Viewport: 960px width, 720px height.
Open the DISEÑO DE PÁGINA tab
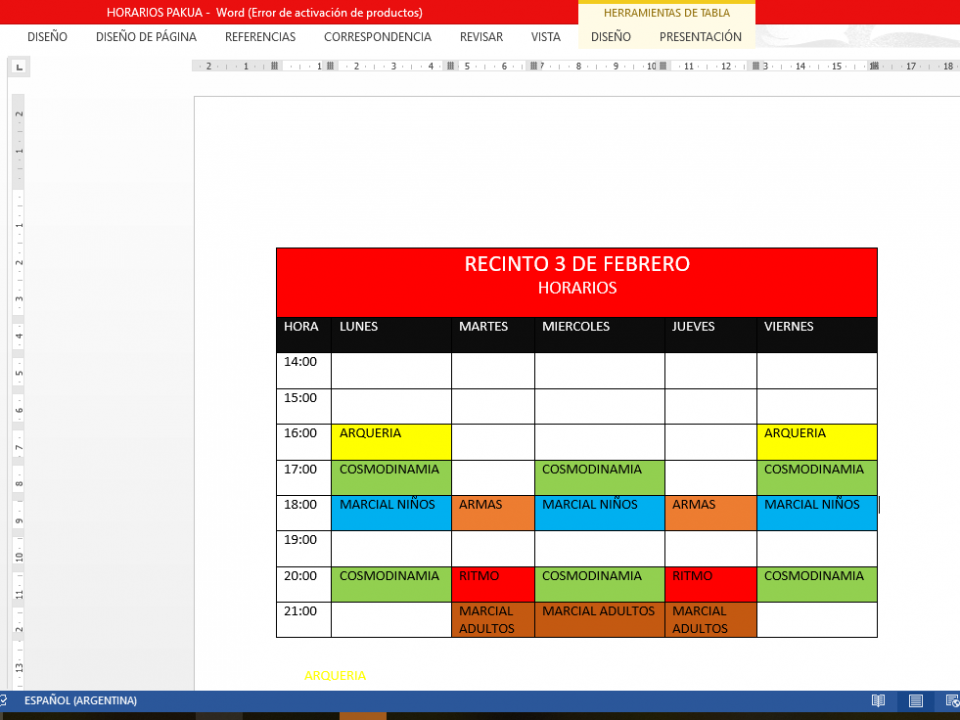point(146,37)
